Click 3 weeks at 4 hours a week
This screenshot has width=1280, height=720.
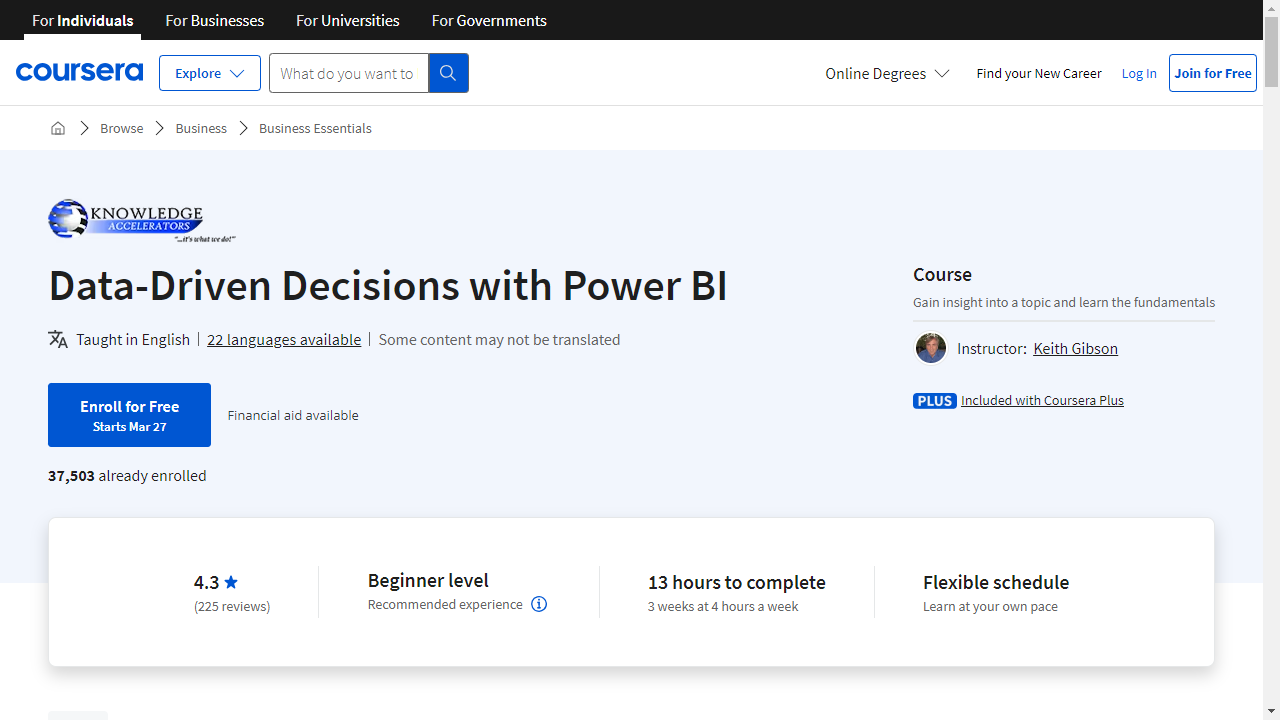pyautogui.click(x=723, y=606)
